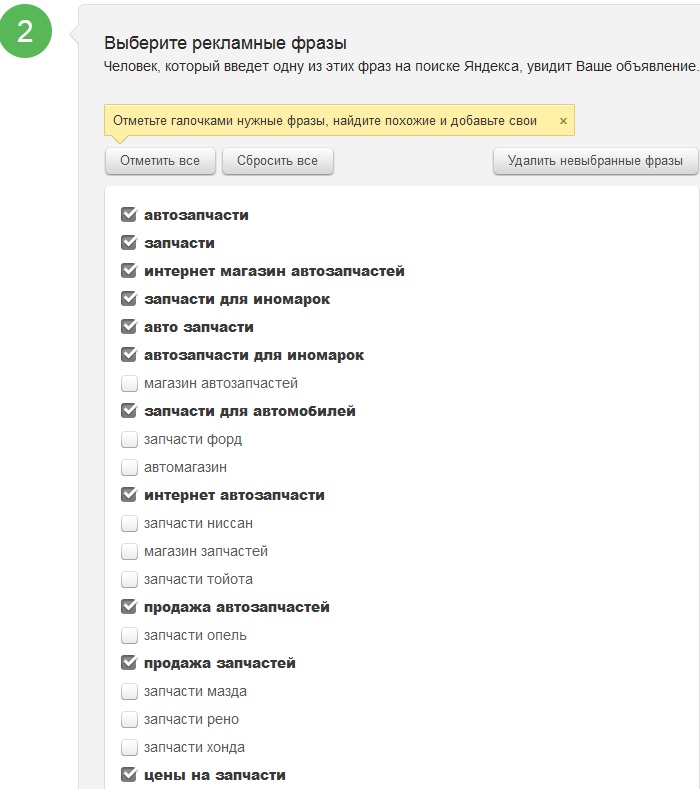
Task: Uncheck "цены на запчасти" checkbox
Action: pyautogui.click(x=129, y=775)
